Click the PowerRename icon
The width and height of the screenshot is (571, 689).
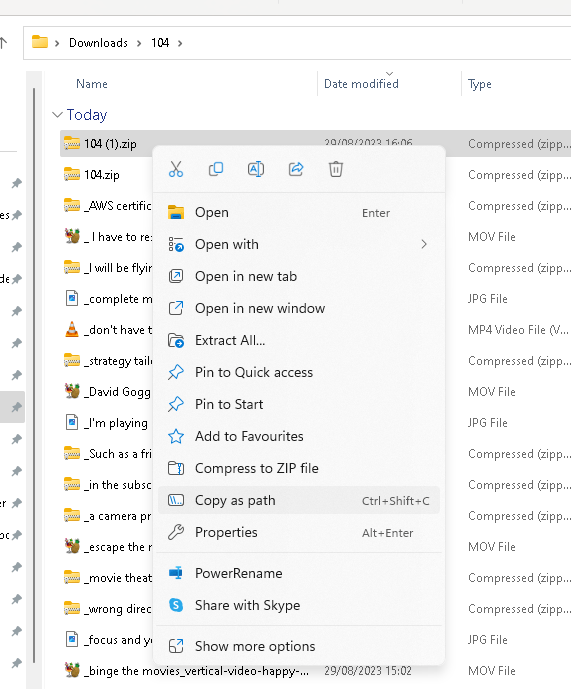[x=176, y=573]
